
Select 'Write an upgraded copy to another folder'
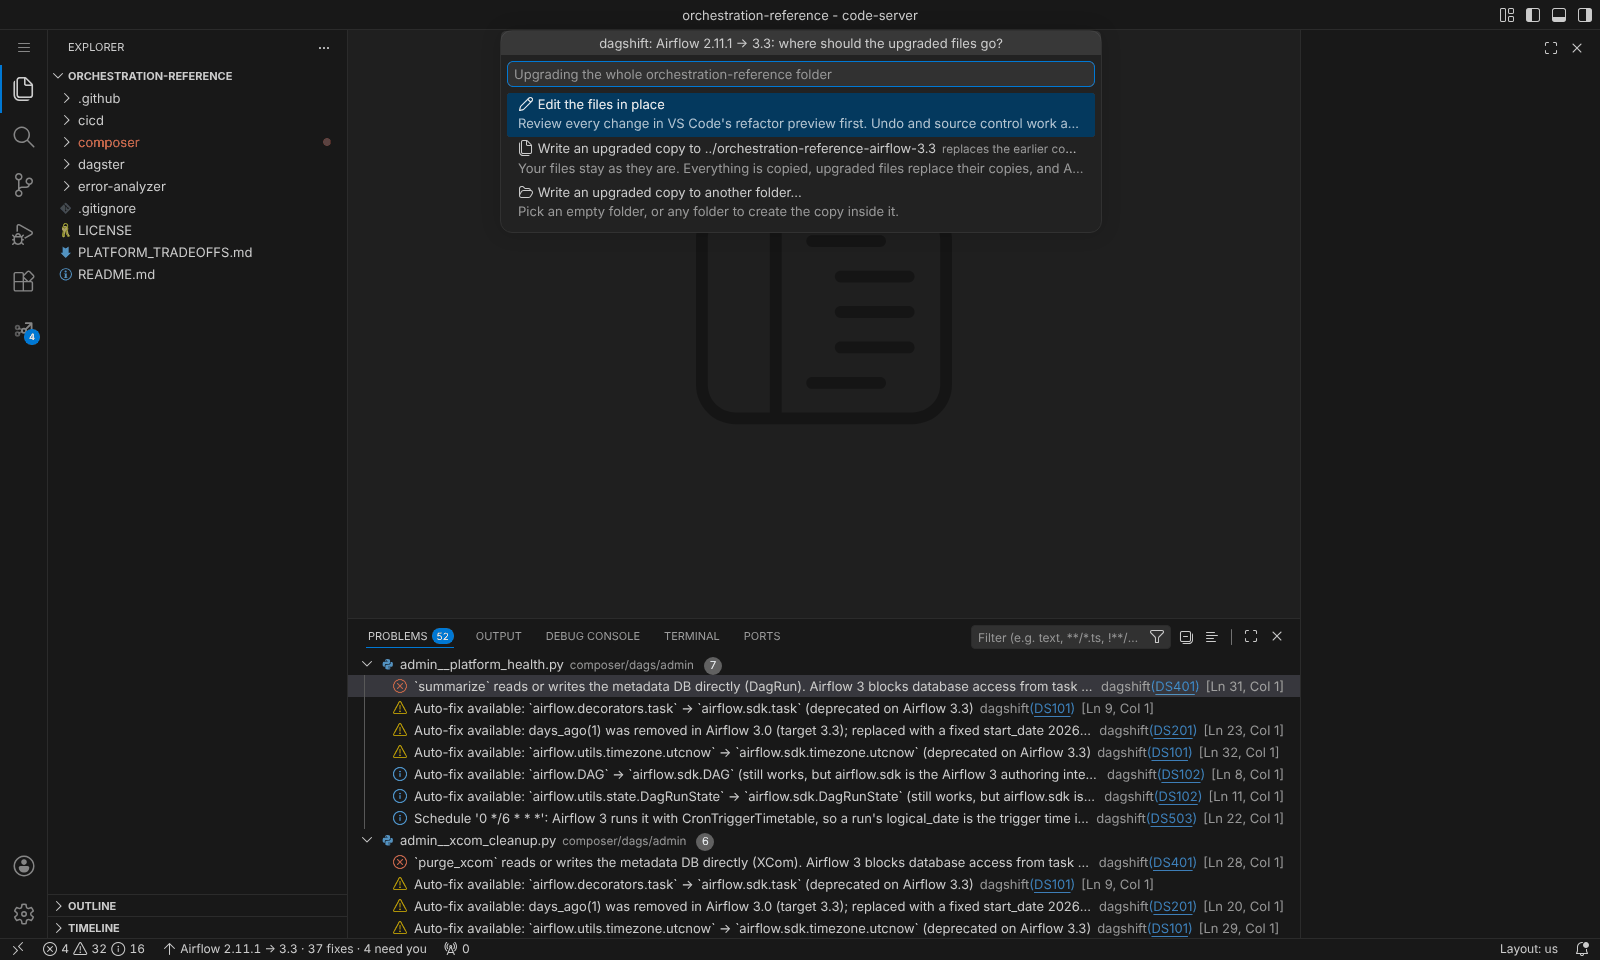[x=801, y=202]
